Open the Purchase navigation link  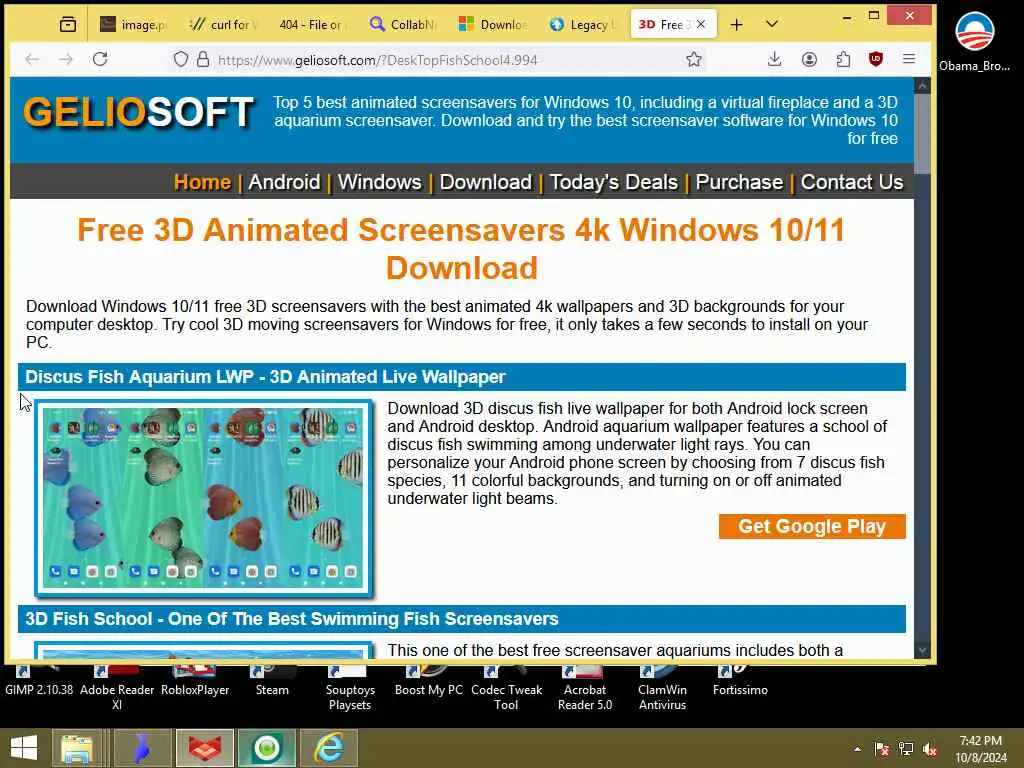point(739,182)
